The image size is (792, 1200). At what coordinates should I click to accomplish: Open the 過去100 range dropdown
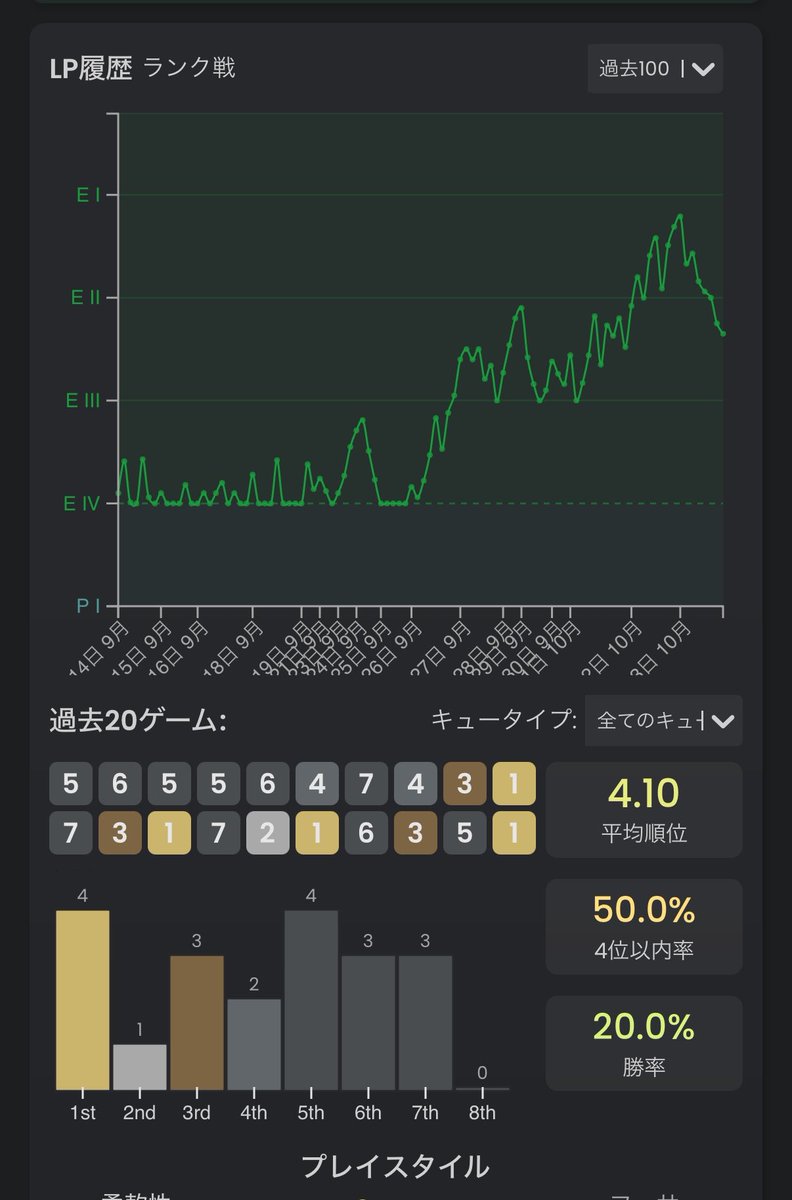655,69
